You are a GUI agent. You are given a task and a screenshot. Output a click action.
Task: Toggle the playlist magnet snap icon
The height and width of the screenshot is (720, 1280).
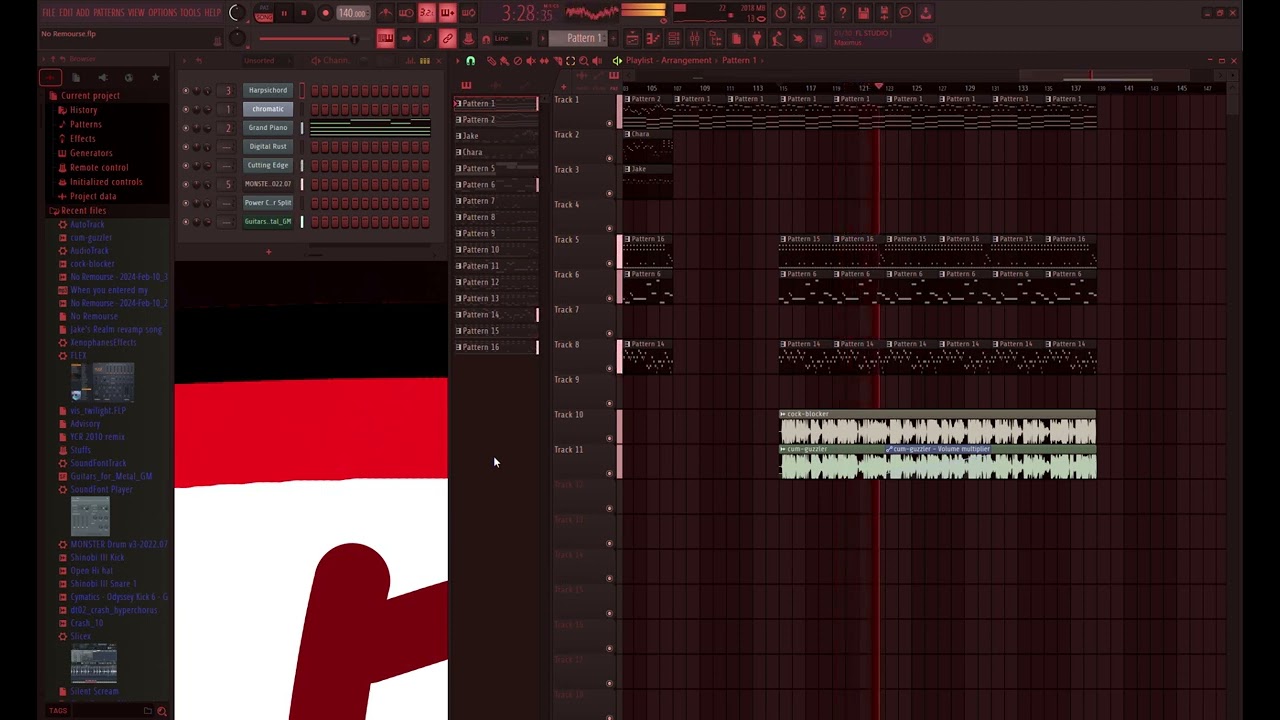tap(470, 61)
